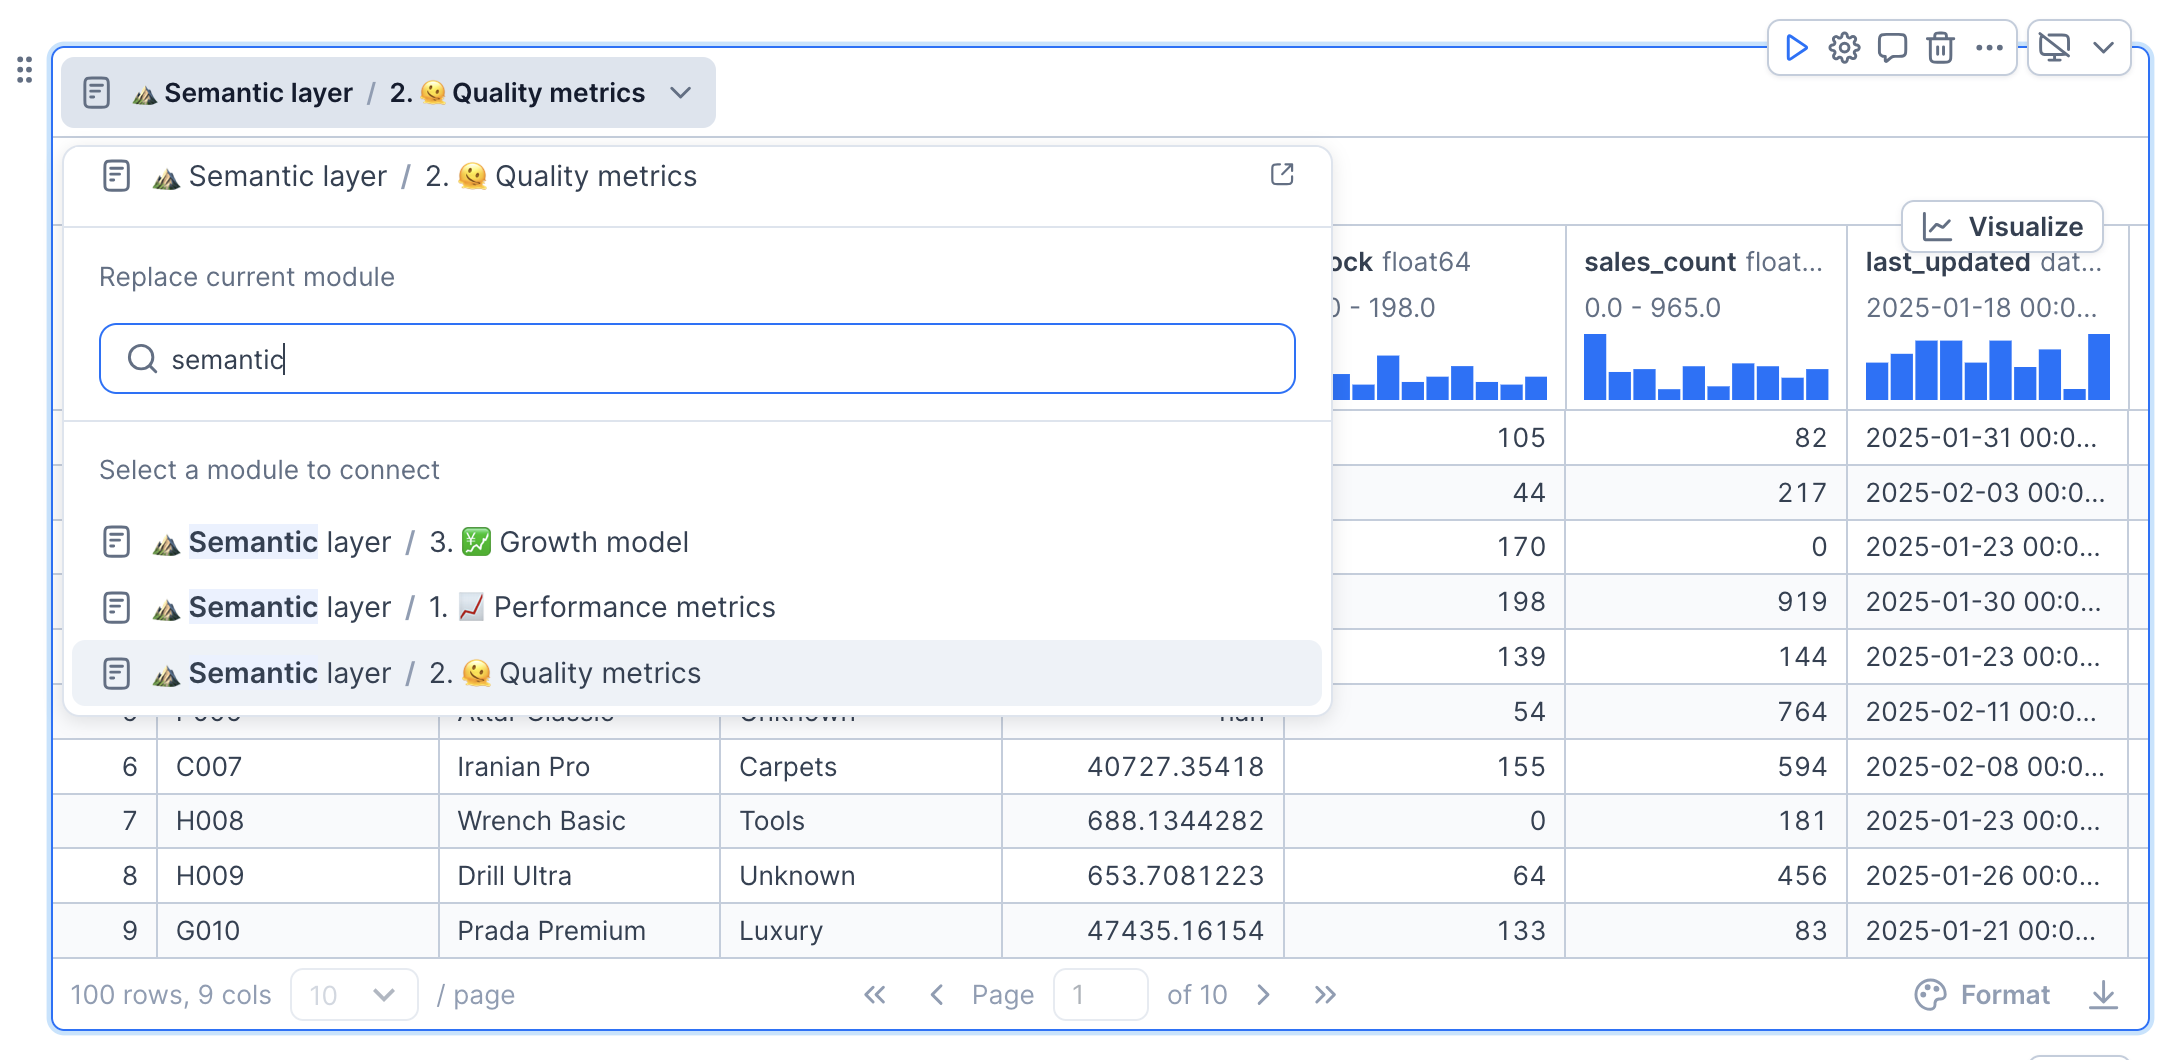Grab the cell drag handle dots

pos(25,70)
